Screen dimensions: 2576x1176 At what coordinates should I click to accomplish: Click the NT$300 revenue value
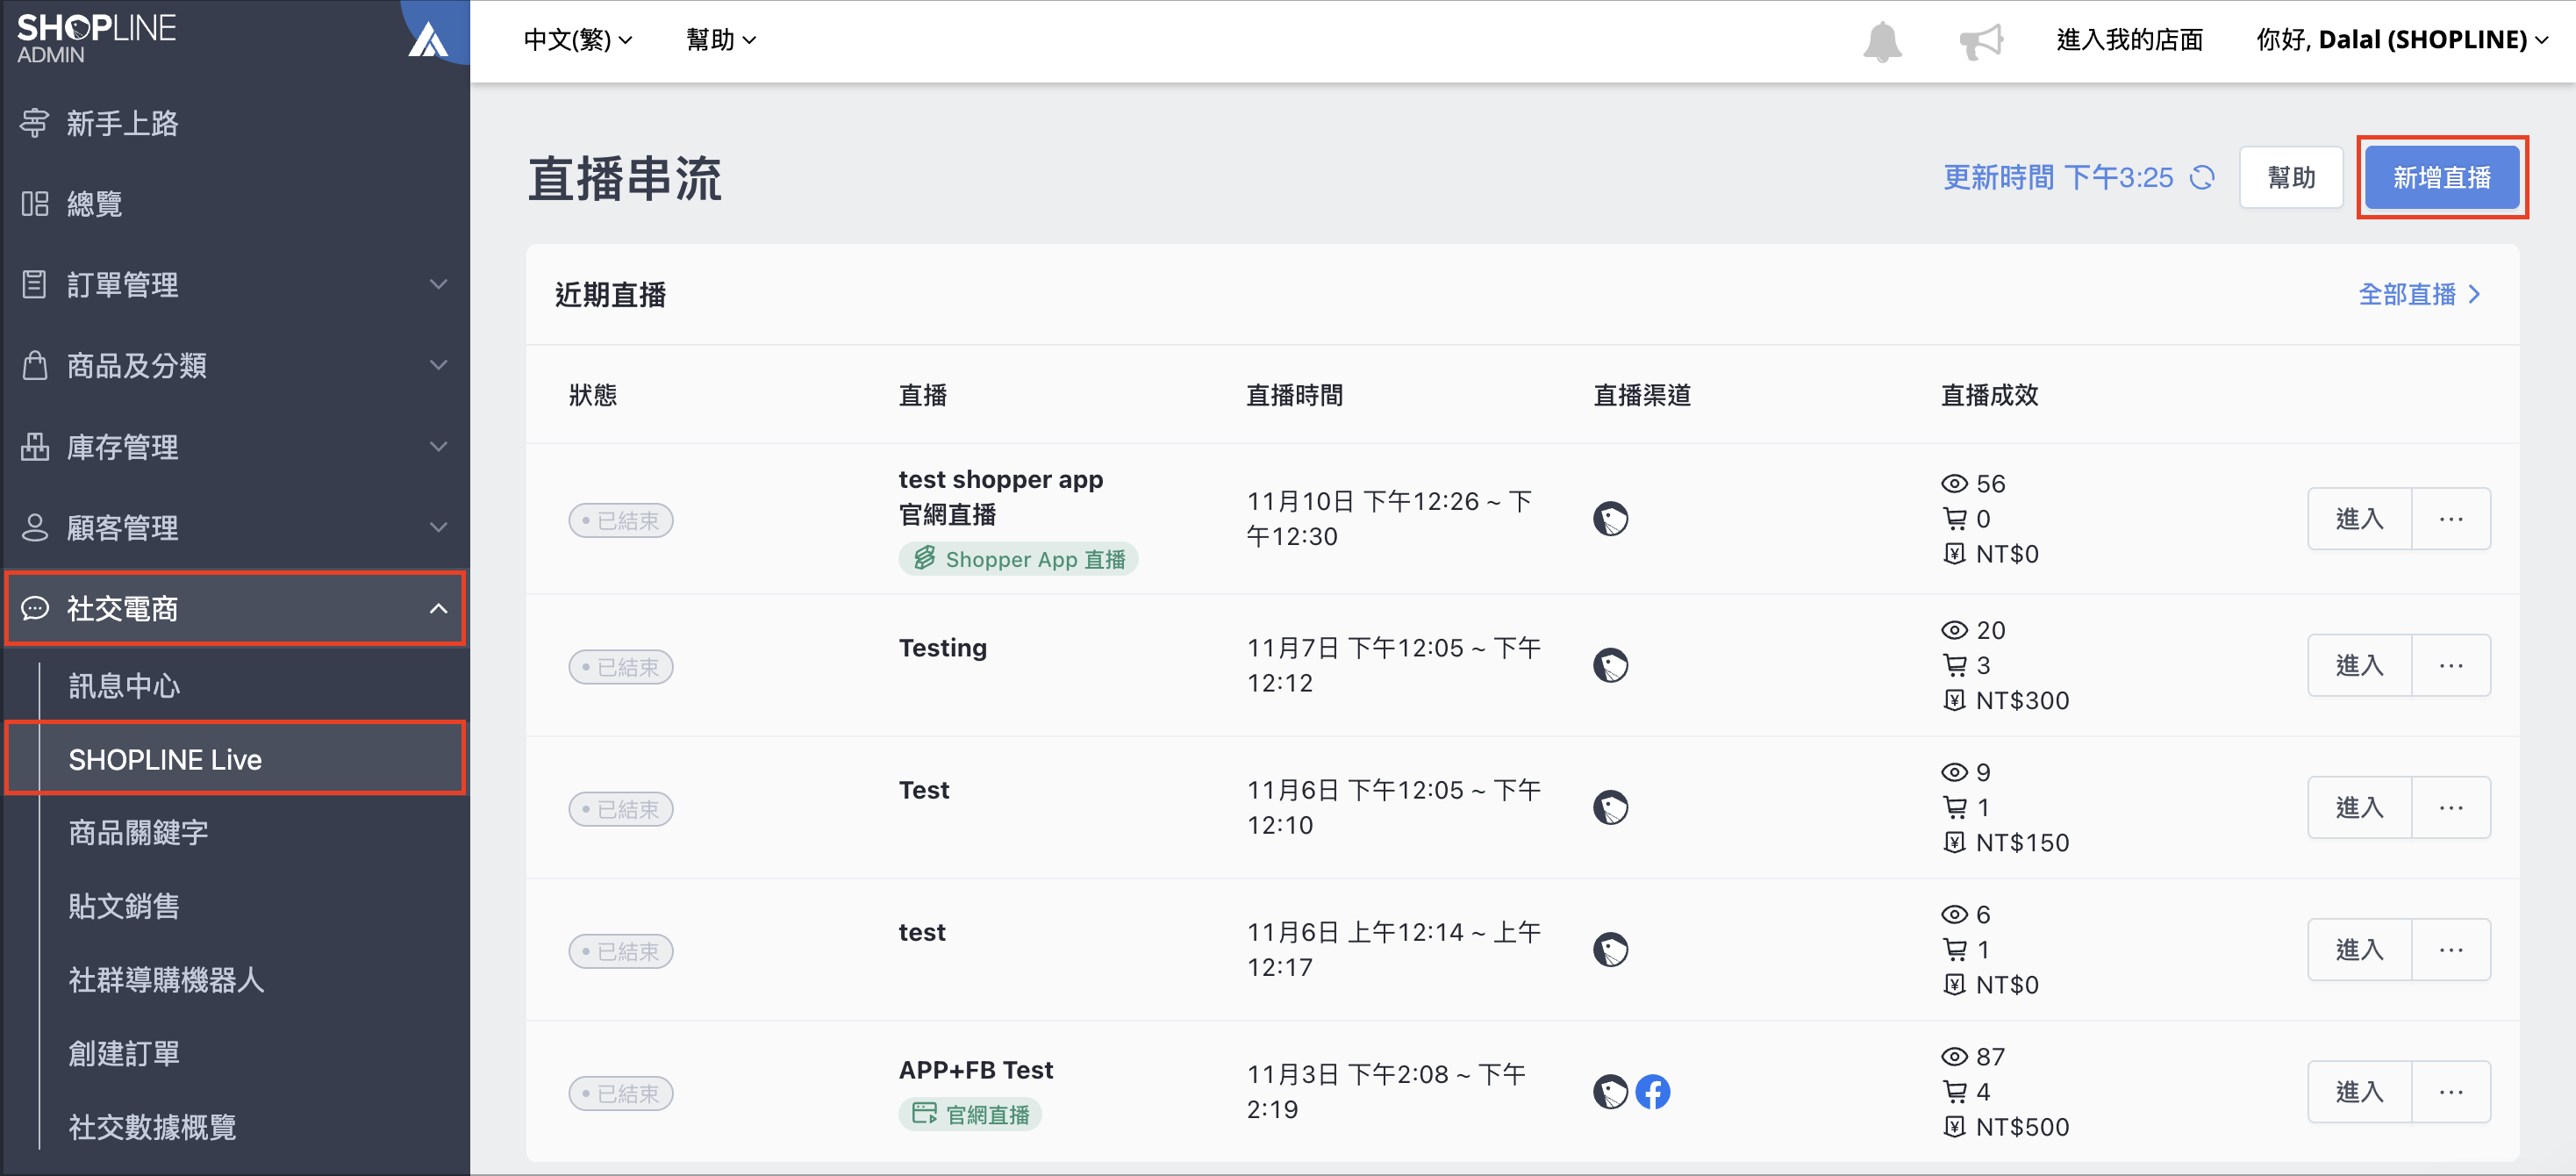click(x=2022, y=701)
